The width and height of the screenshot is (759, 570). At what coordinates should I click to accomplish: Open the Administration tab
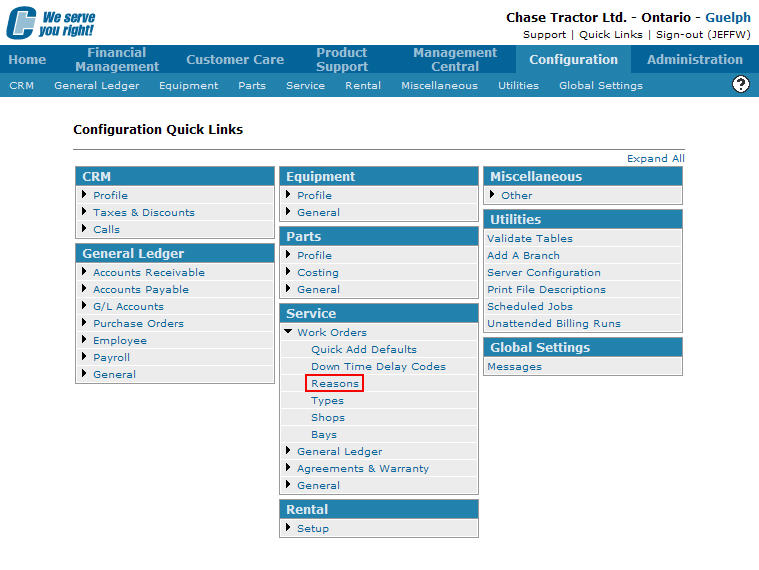coord(695,60)
